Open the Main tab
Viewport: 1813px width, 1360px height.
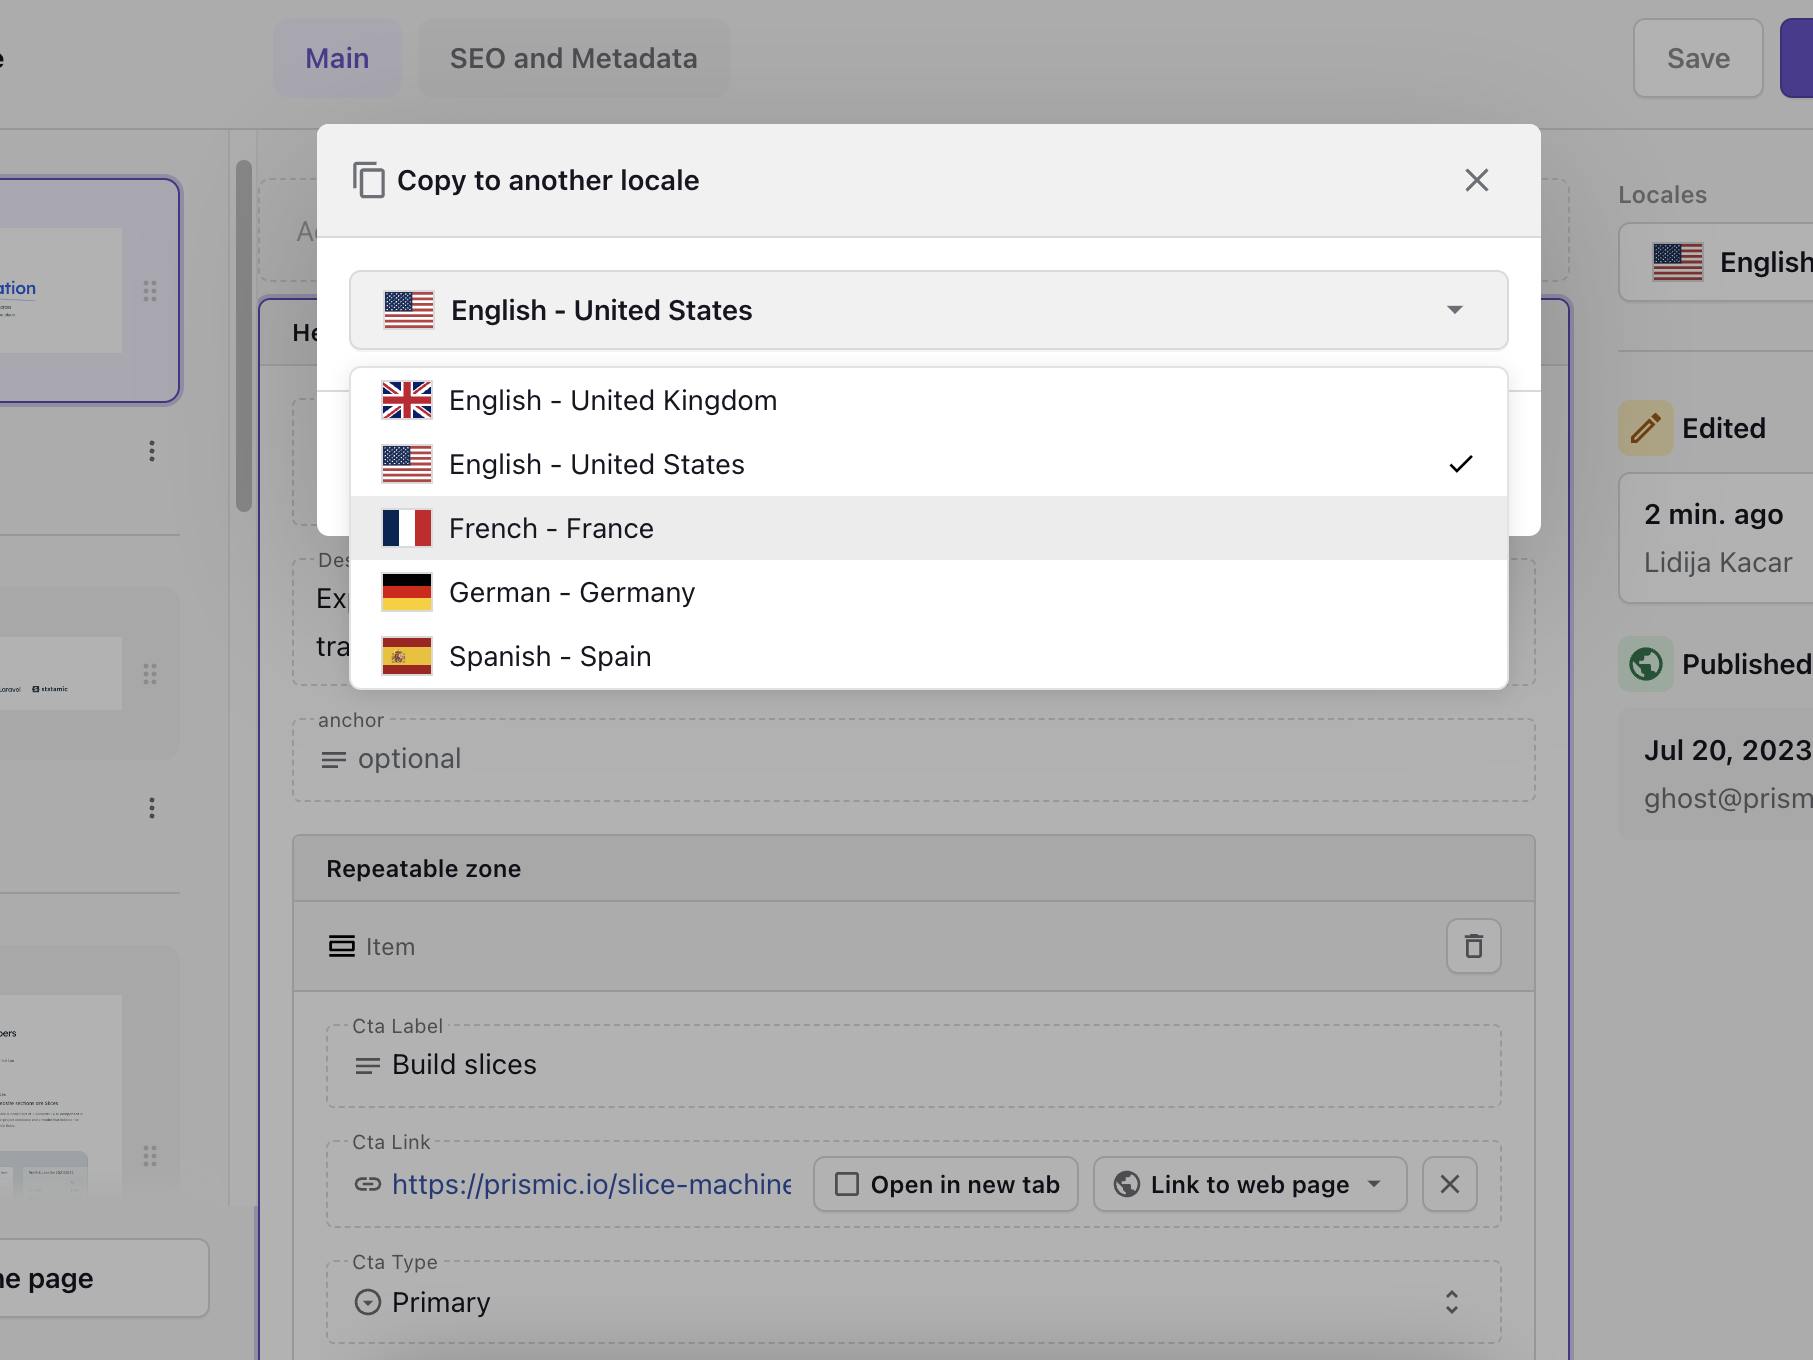337,58
